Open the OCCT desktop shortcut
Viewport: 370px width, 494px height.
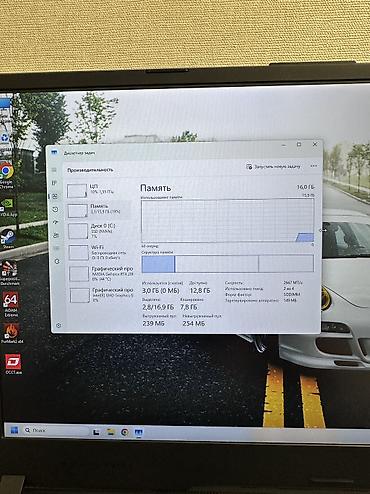click(x=13, y=364)
